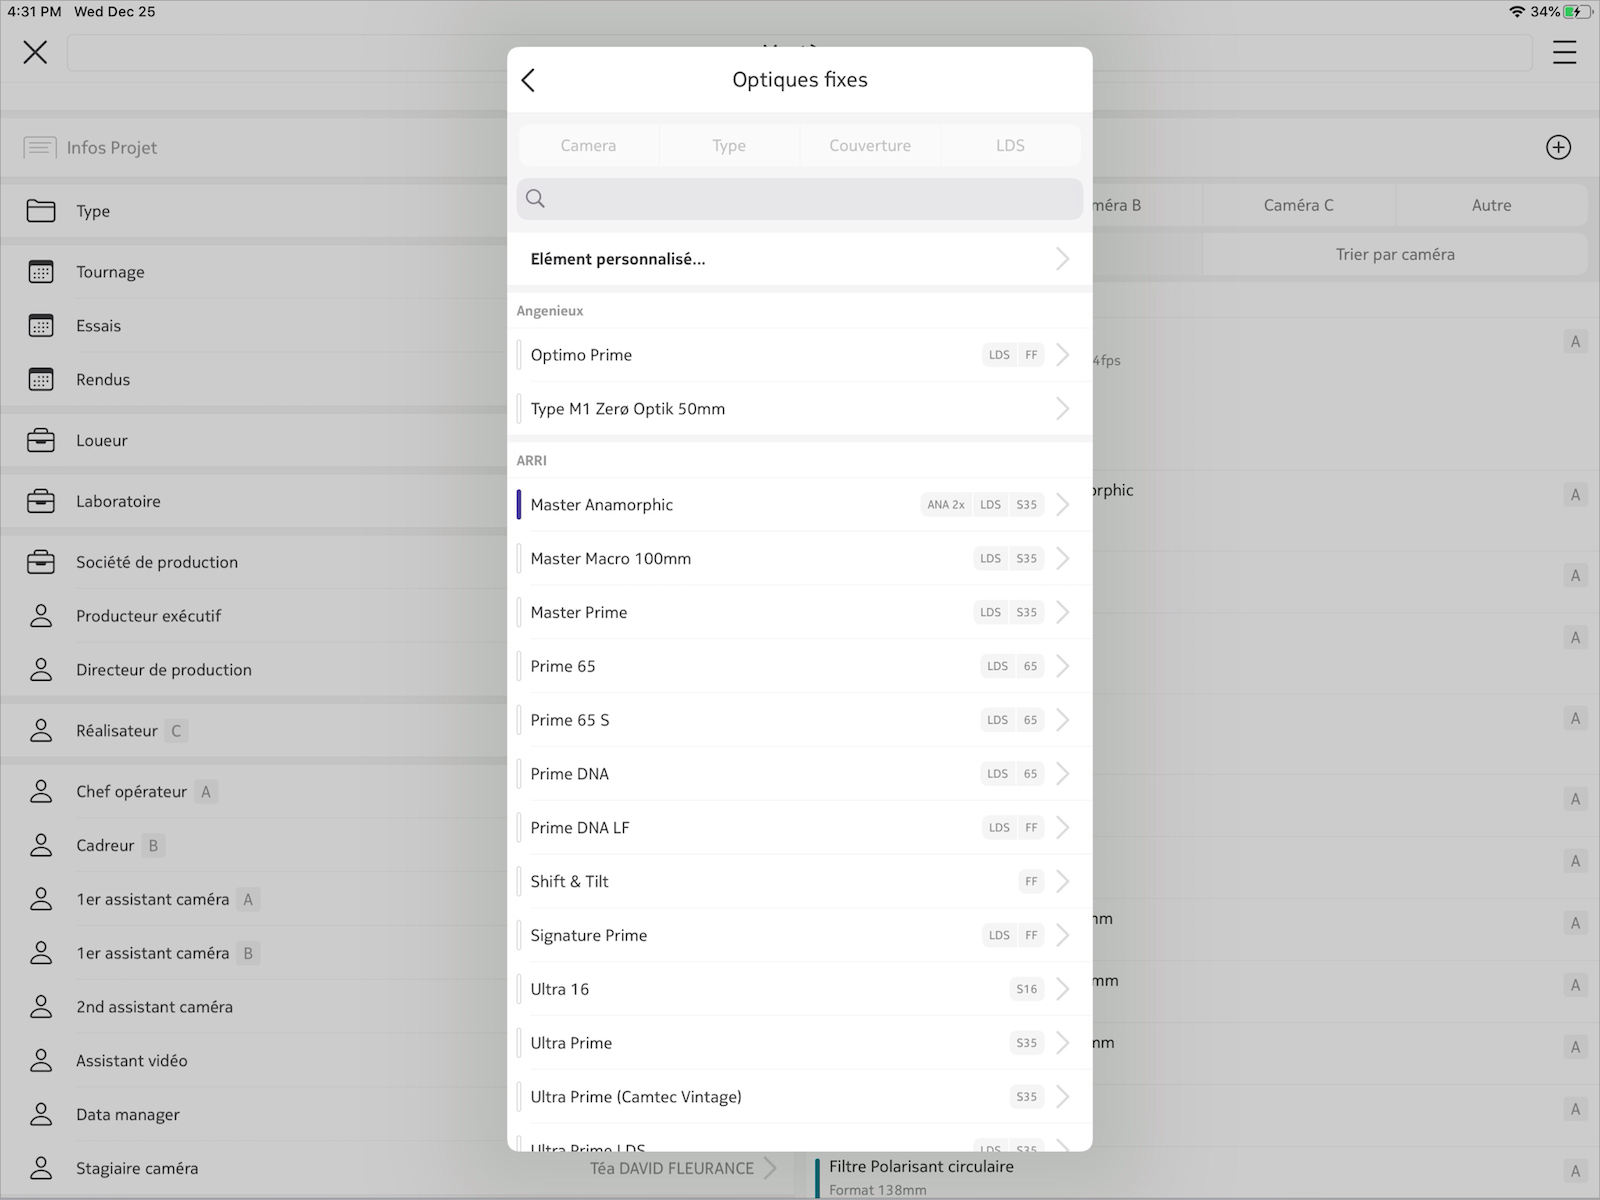Click the Infos Projet note icon
This screenshot has width=1600, height=1200.
tap(39, 148)
